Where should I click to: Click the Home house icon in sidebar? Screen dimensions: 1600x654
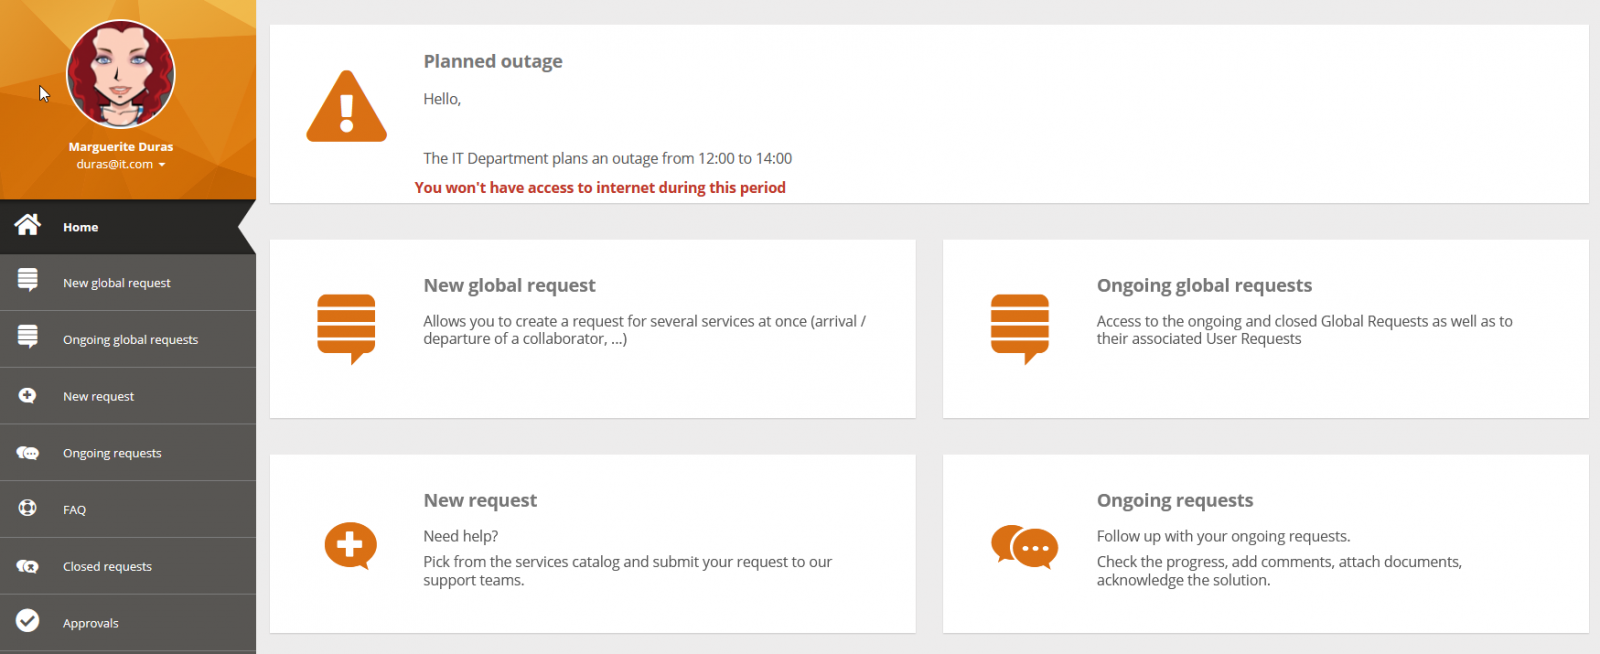28,225
